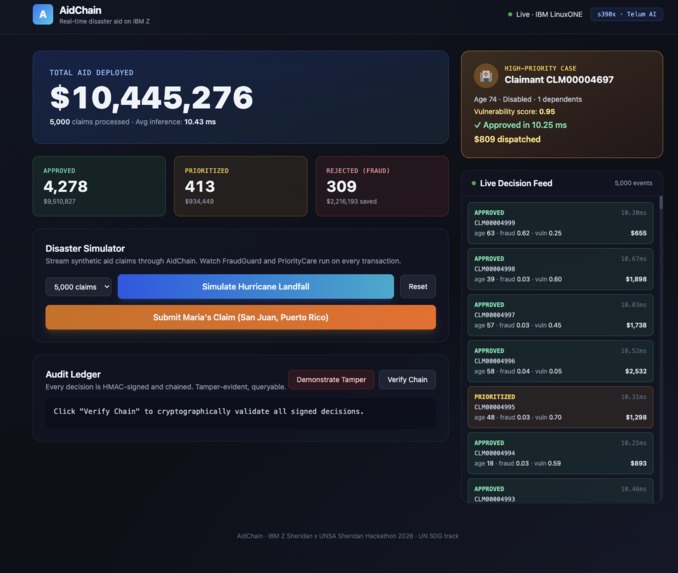Screen dimensions: 678x573
Task: Click the '$809 dispatched' text
Action: (507, 139)
